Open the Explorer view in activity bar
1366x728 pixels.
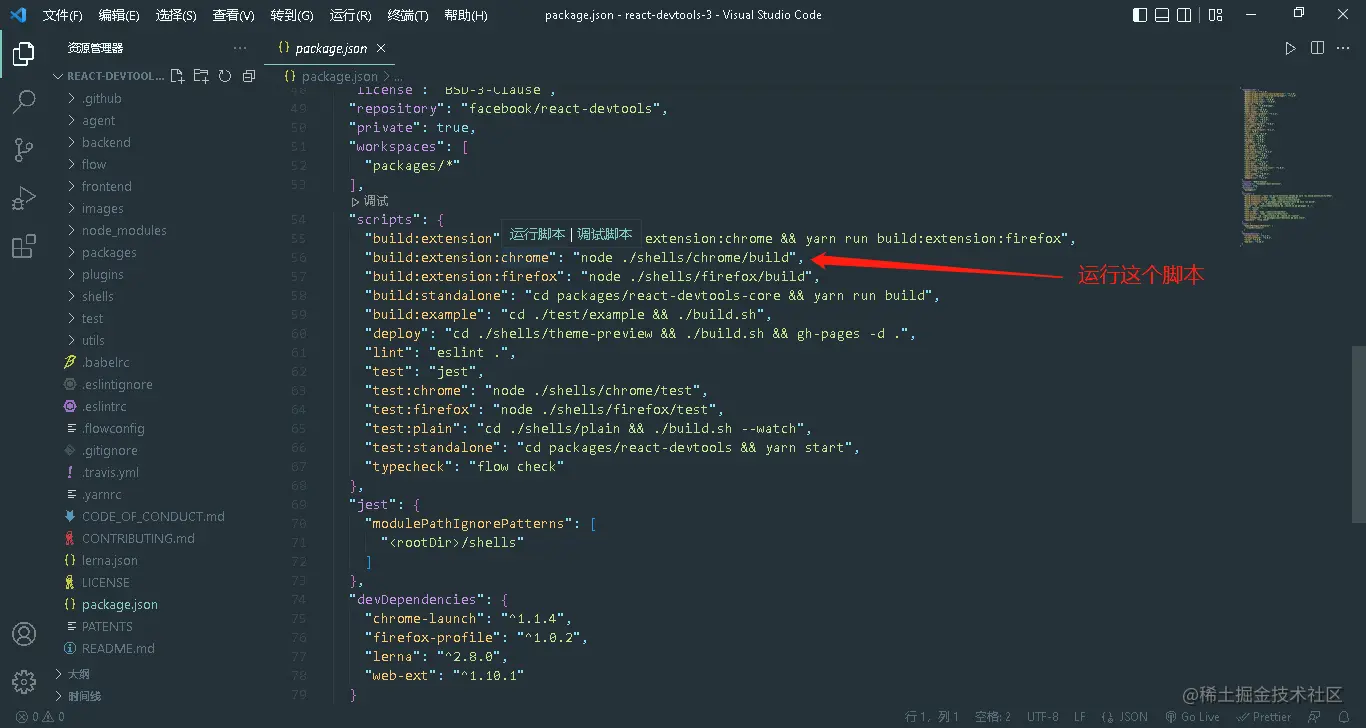pos(24,54)
